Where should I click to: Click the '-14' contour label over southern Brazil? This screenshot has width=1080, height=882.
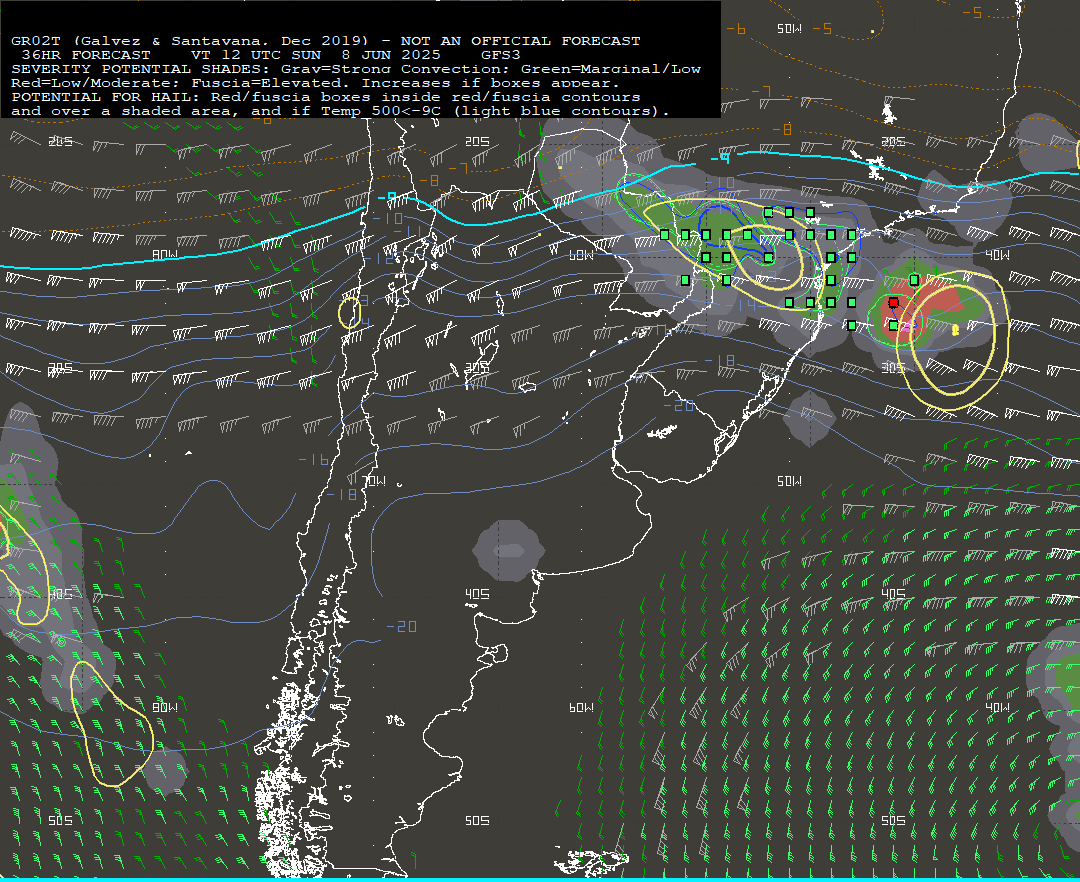tap(741, 304)
